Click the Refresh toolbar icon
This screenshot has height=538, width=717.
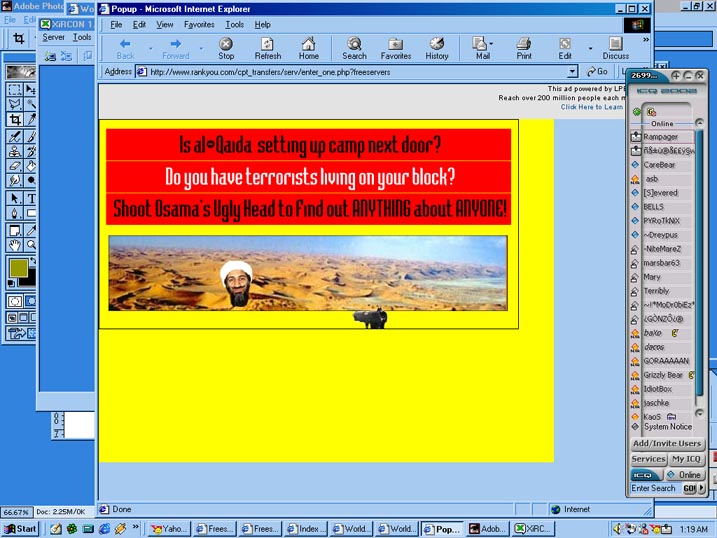point(268,48)
